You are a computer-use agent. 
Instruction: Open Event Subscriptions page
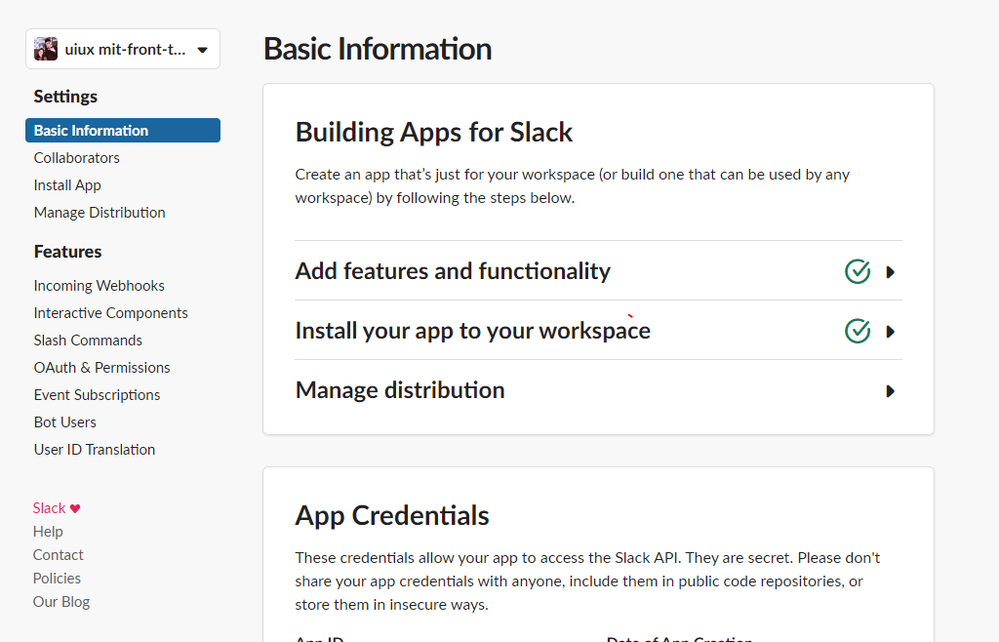point(97,396)
